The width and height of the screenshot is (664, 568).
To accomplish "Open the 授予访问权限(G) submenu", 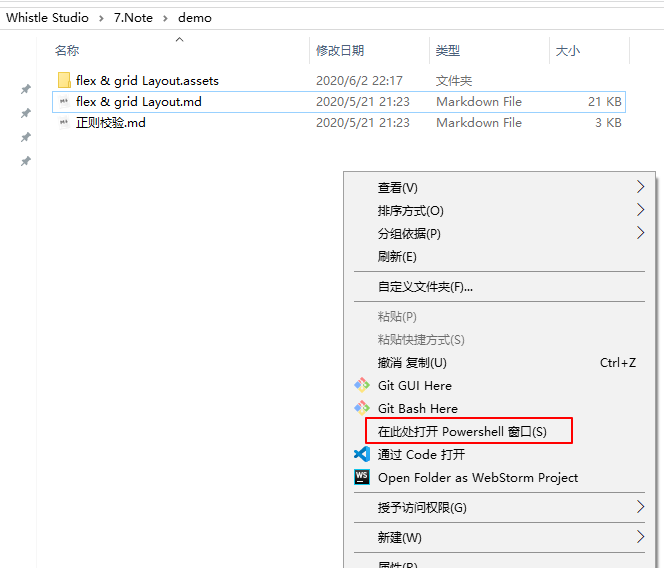I will click(x=500, y=507).
